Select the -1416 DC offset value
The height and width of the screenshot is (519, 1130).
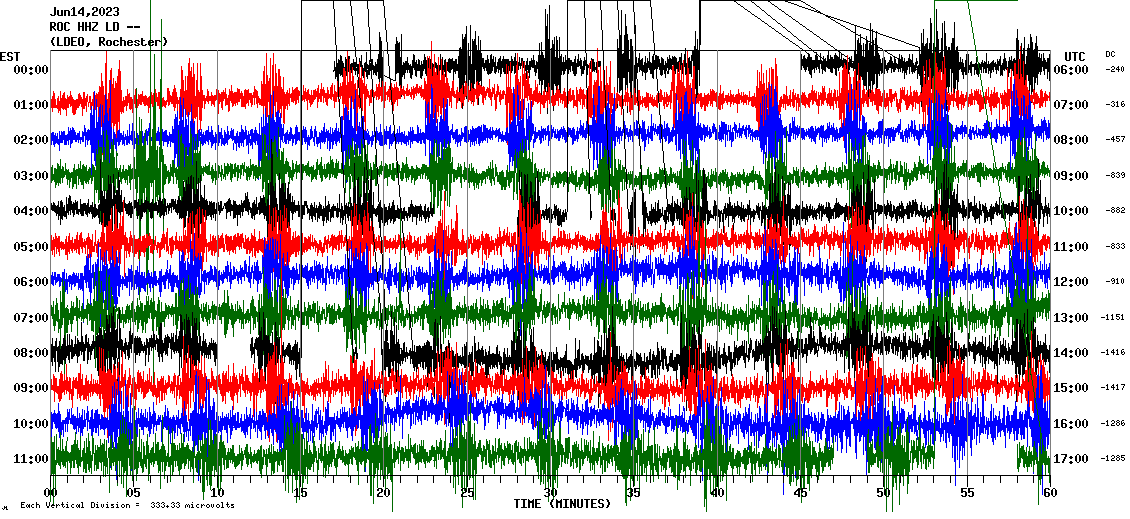(x=1113, y=353)
